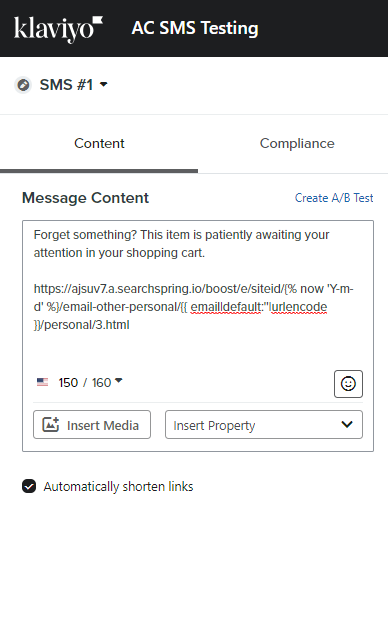Click the Insert Property chevron arrow

coord(347,424)
